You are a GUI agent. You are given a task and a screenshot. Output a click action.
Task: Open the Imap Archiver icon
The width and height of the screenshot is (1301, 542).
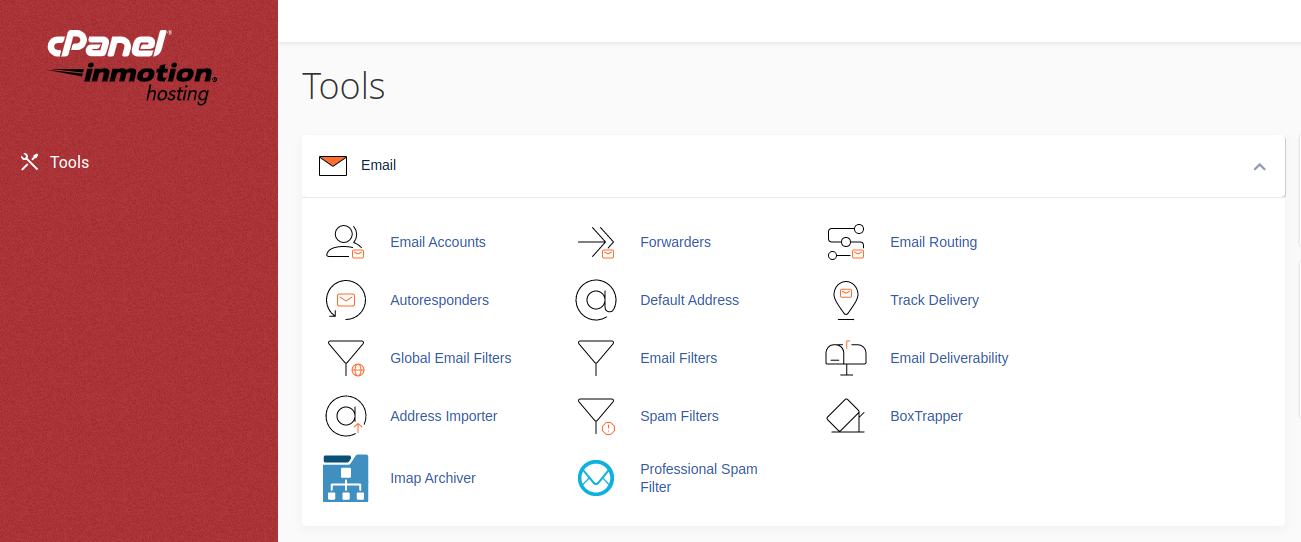point(346,478)
